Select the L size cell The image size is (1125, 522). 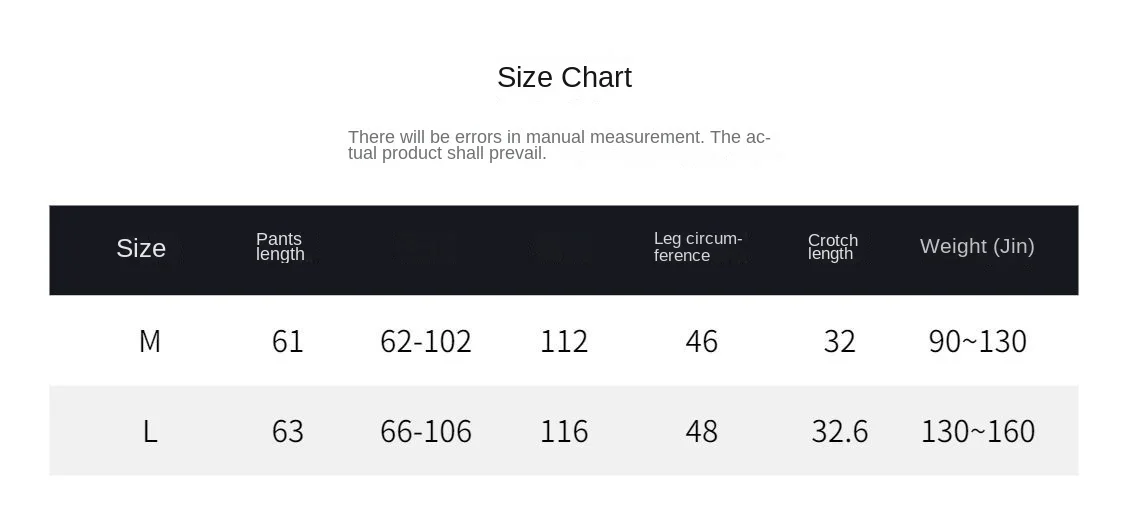(149, 431)
